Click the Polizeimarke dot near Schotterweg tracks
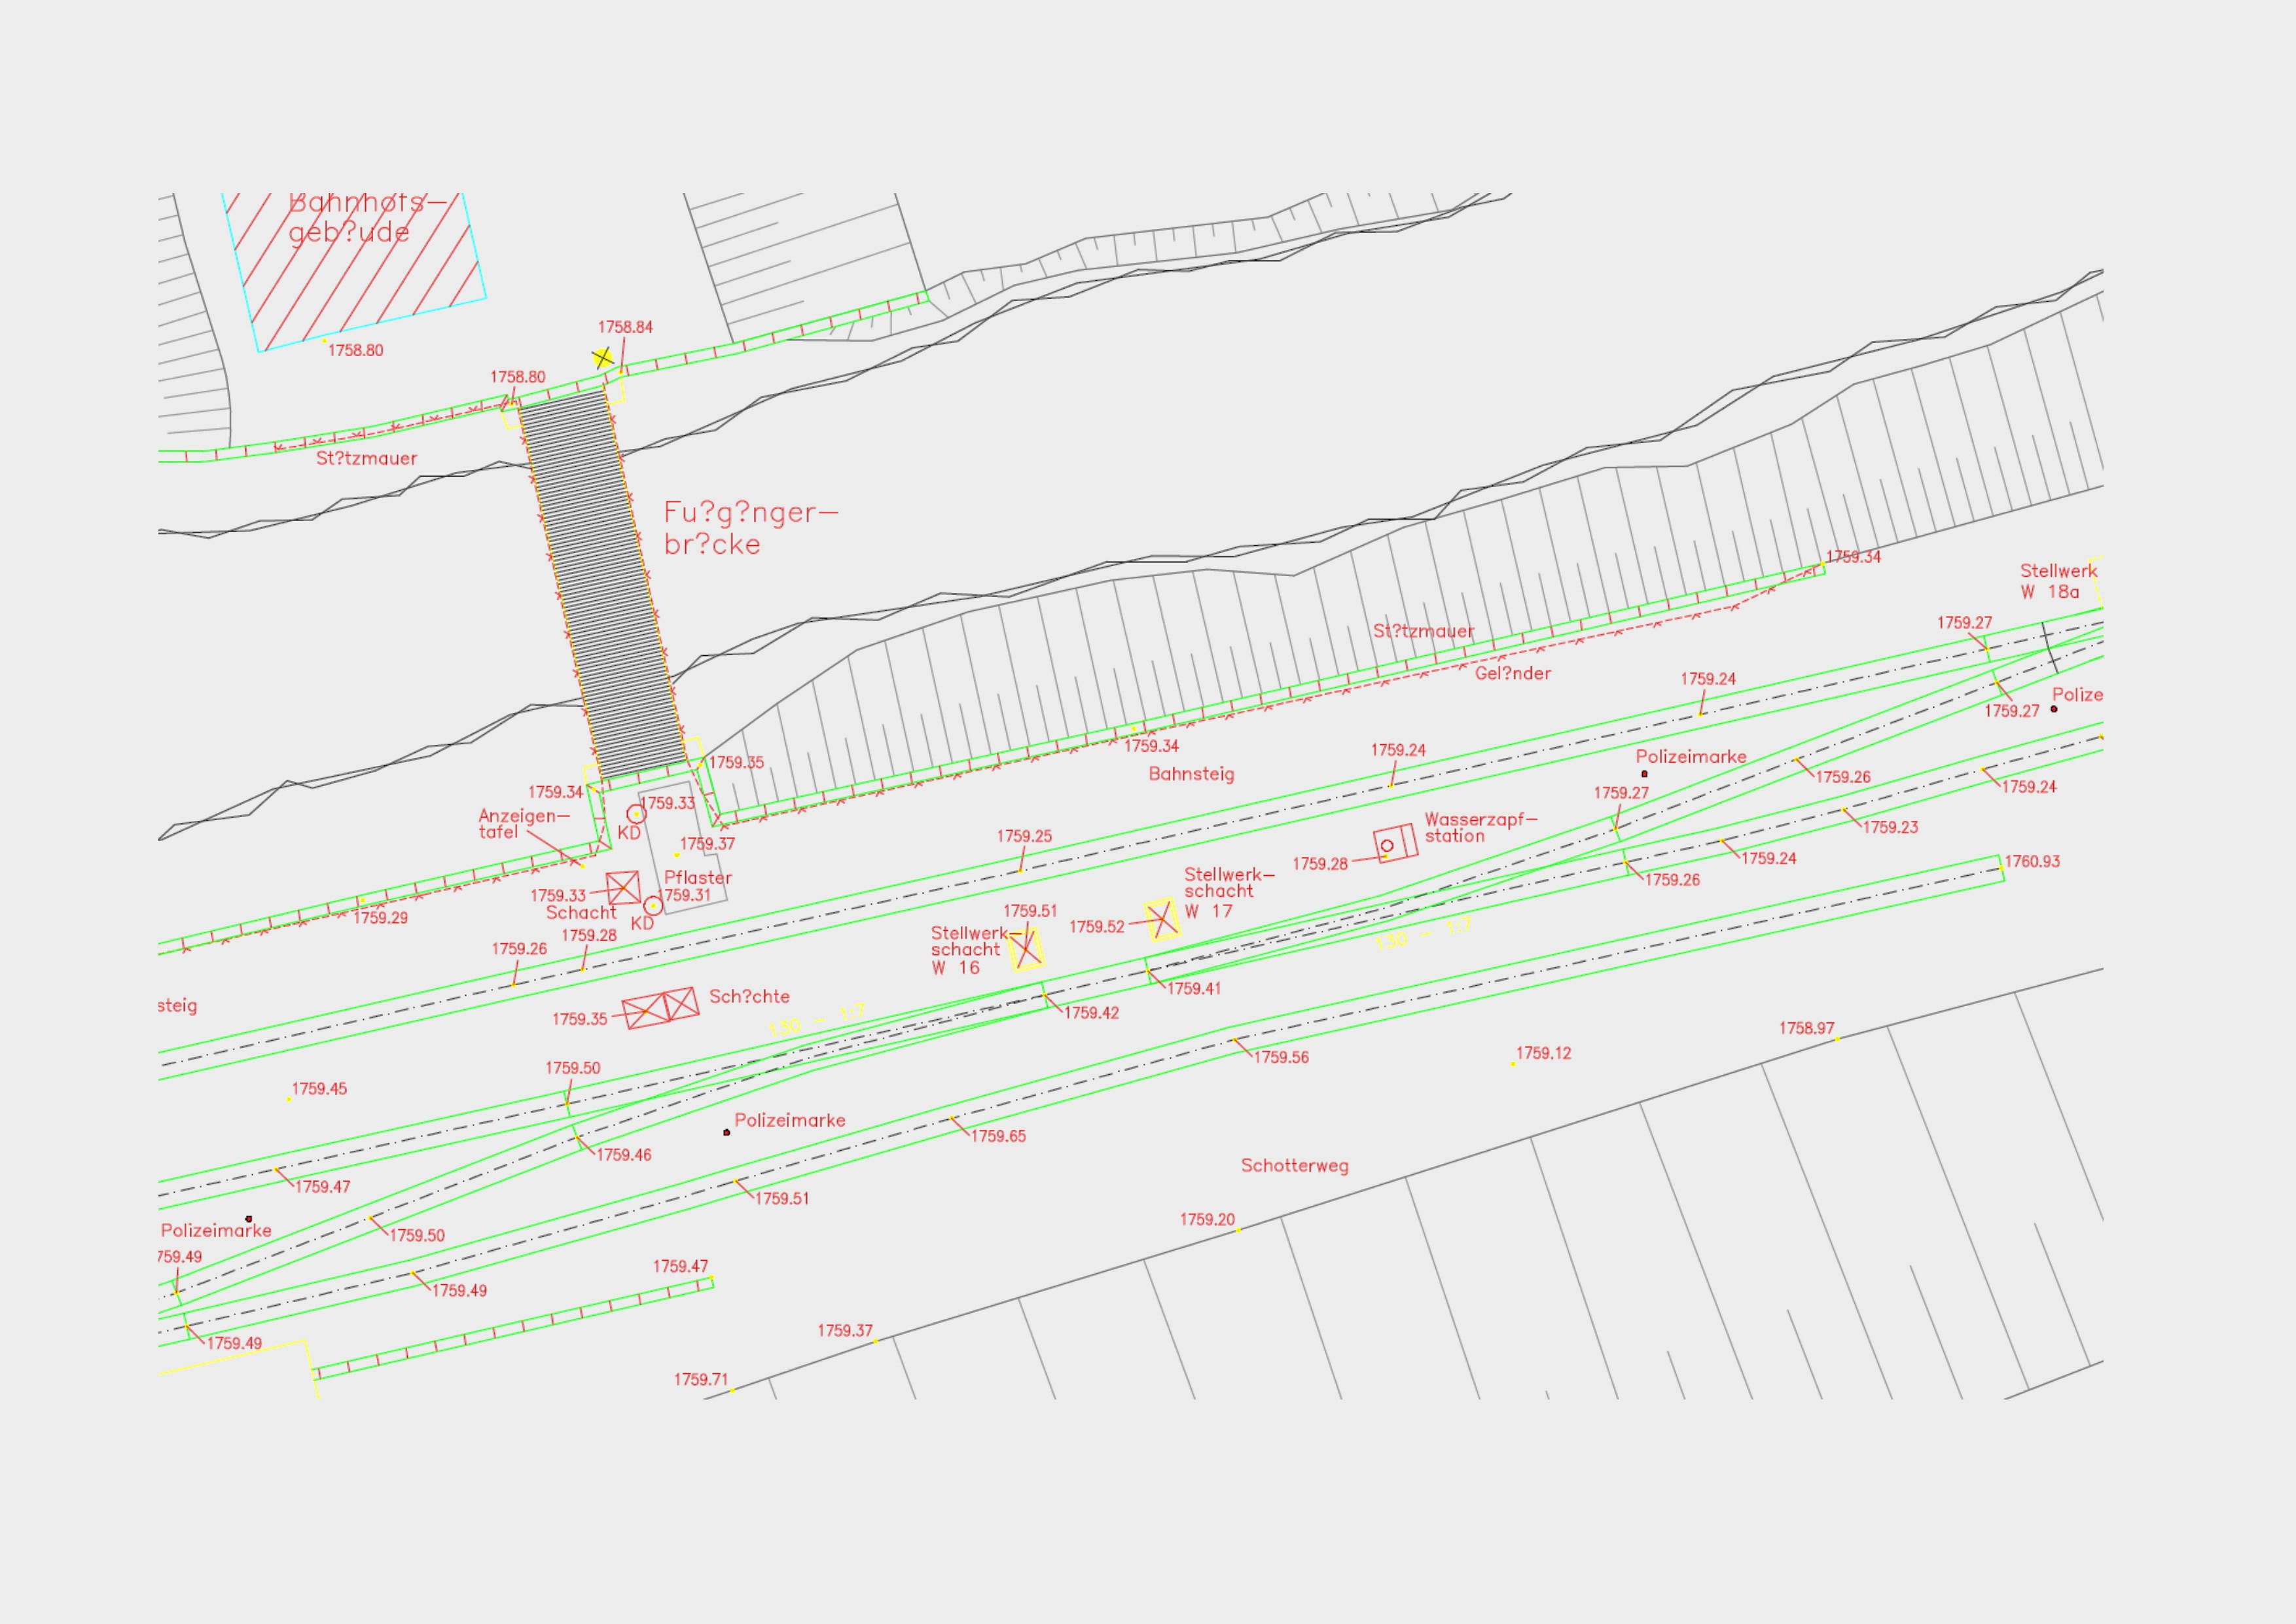Image resolution: width=2296 pixels, height=1624 pixels. pyautogui.click(x=727, y=1132)
